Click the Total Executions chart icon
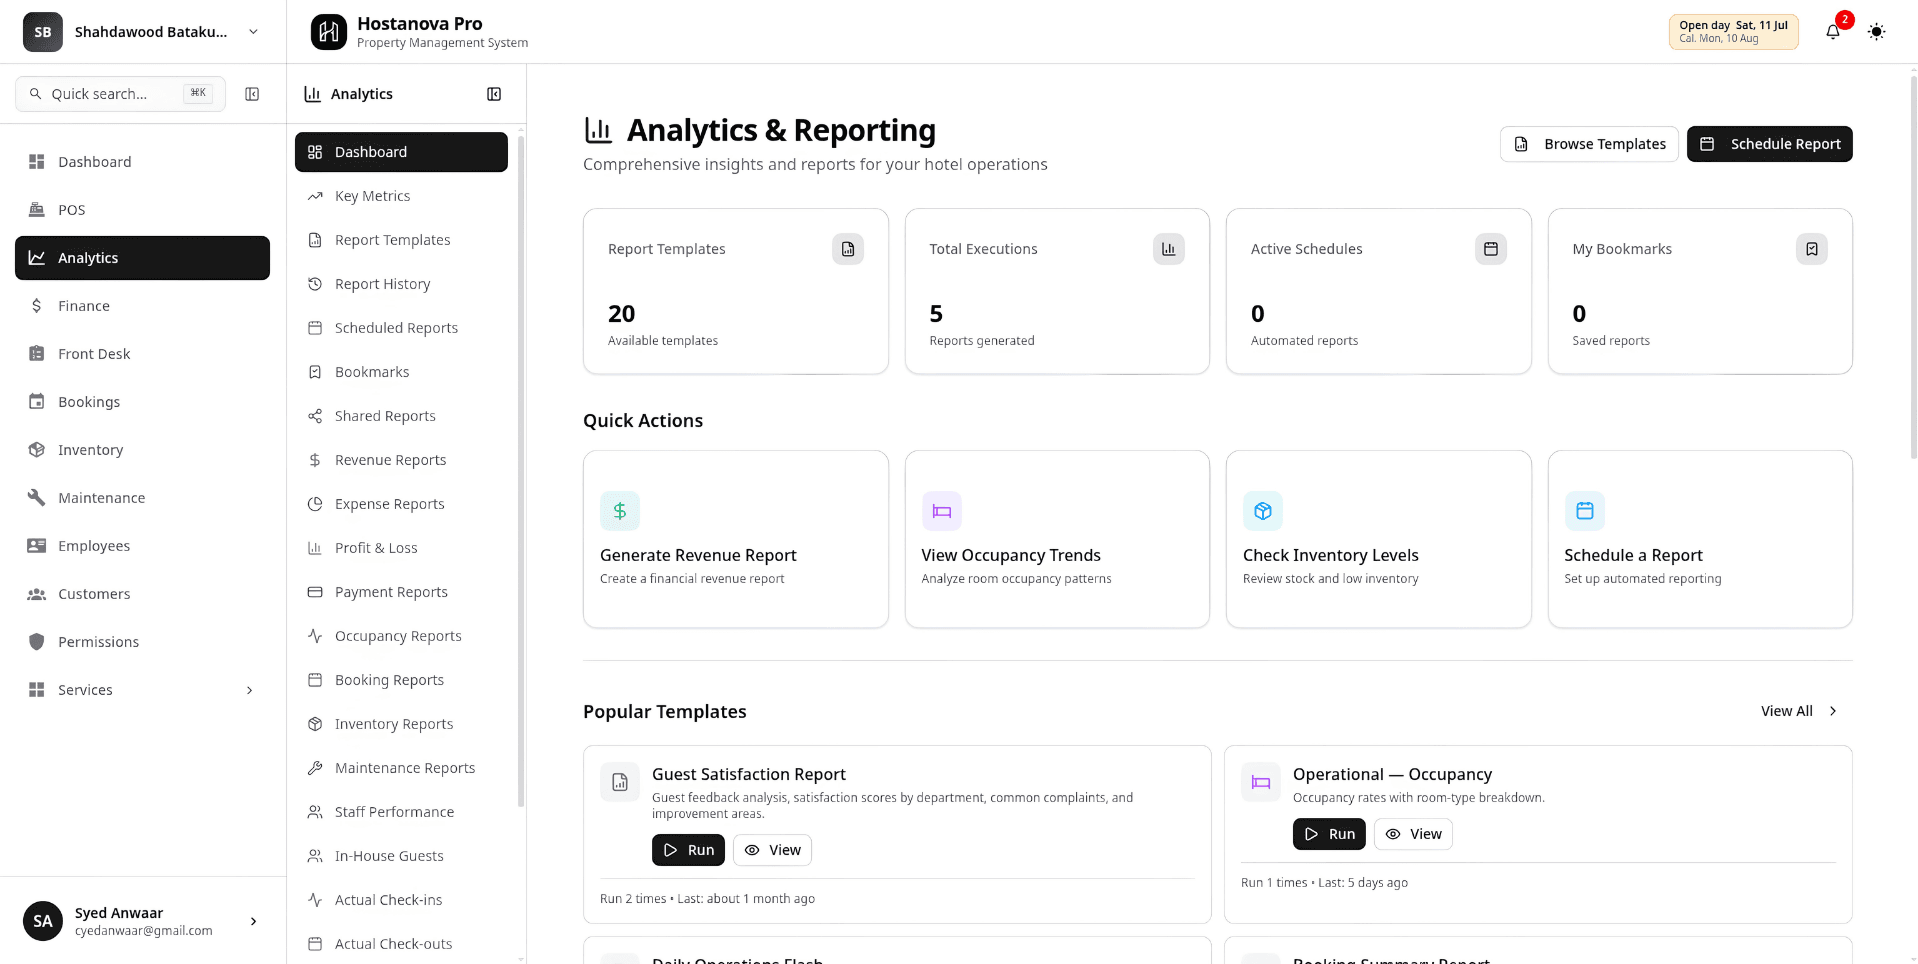Viewport: 1918px width, 964px height. (x=1169, y=249)
